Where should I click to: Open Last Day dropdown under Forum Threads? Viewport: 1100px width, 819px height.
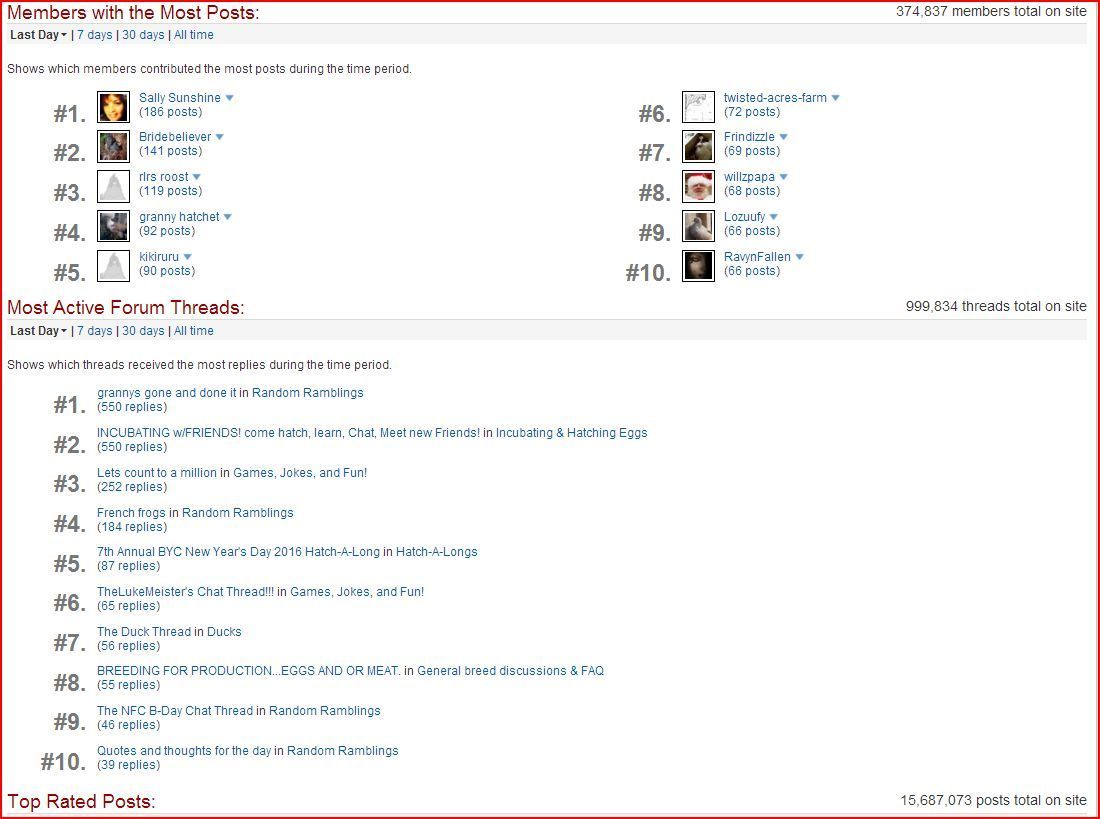pyautogui.click(x=38, y=331)
